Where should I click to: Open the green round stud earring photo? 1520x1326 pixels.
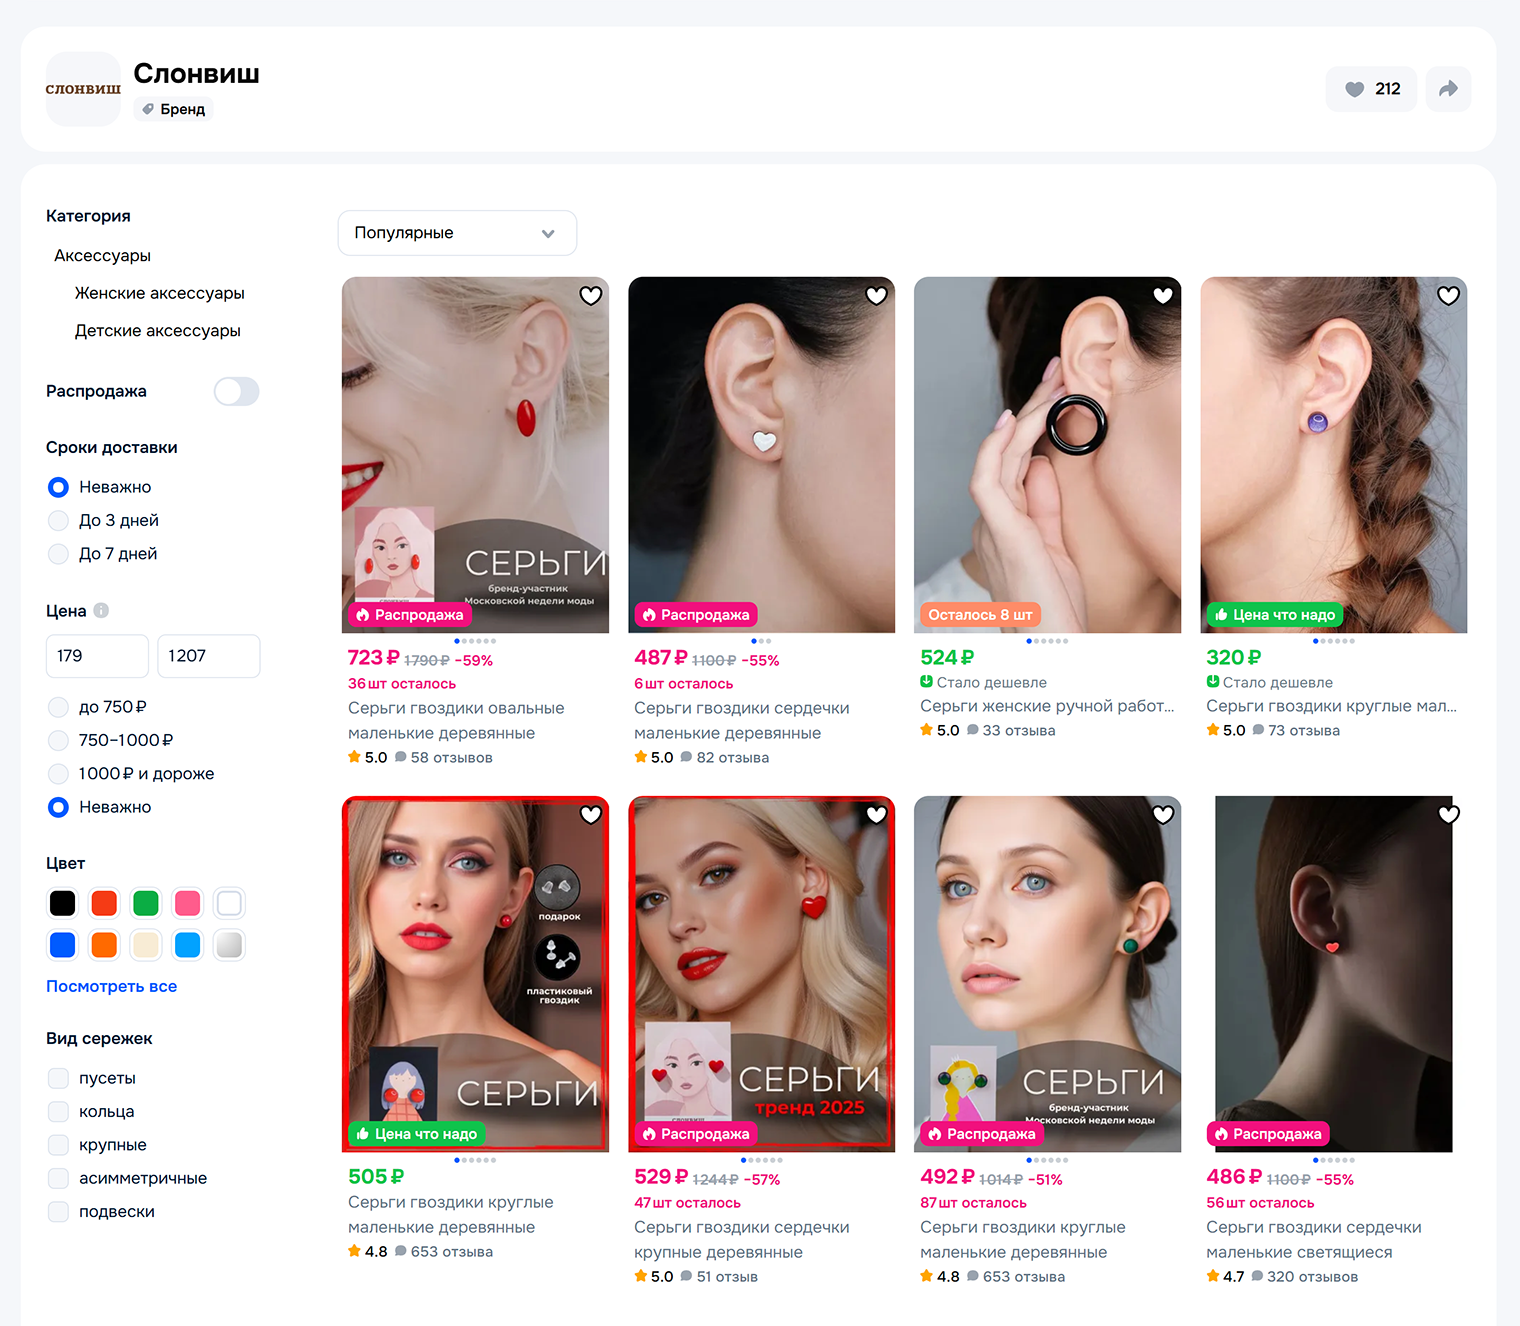pyautogui.click(x=1047, y=974)
